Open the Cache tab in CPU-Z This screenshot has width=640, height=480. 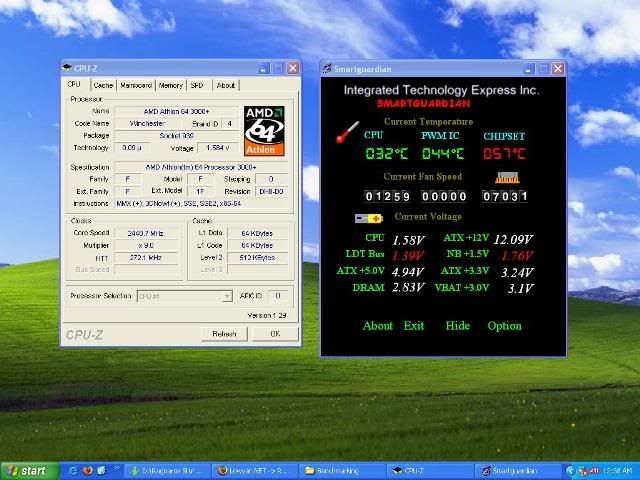(103, 85)
